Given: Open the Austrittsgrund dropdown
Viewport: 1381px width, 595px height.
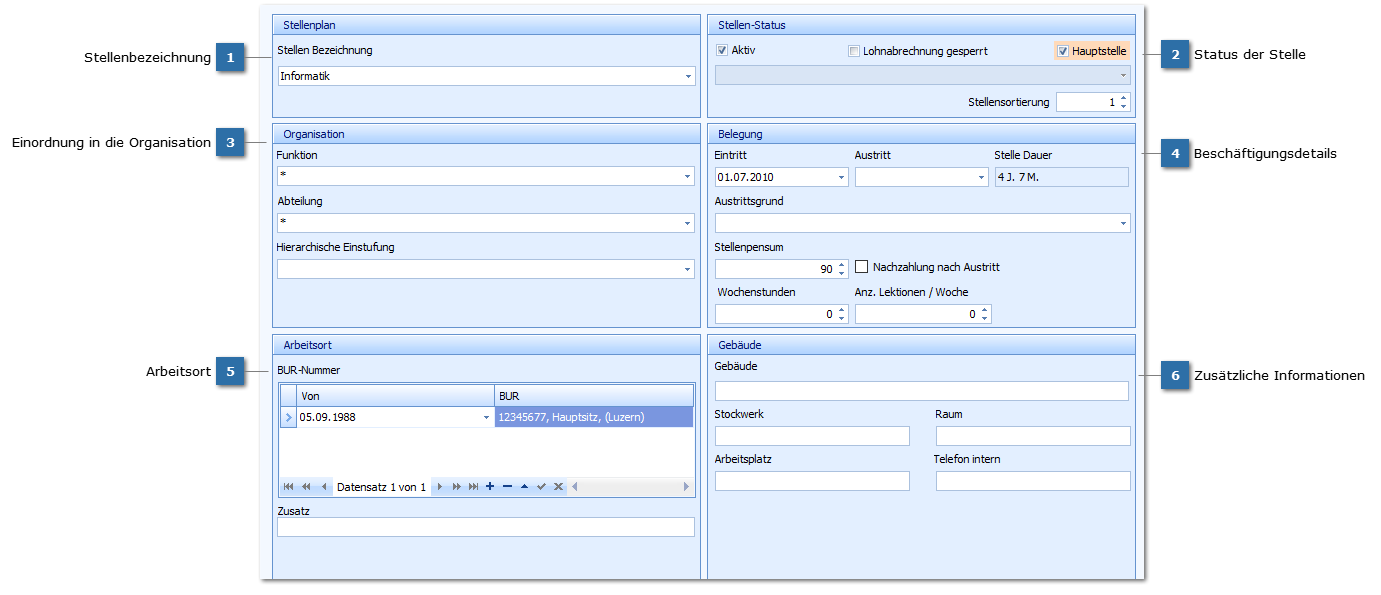Looking at the screenshot, I should click(x=1123, y=223).
